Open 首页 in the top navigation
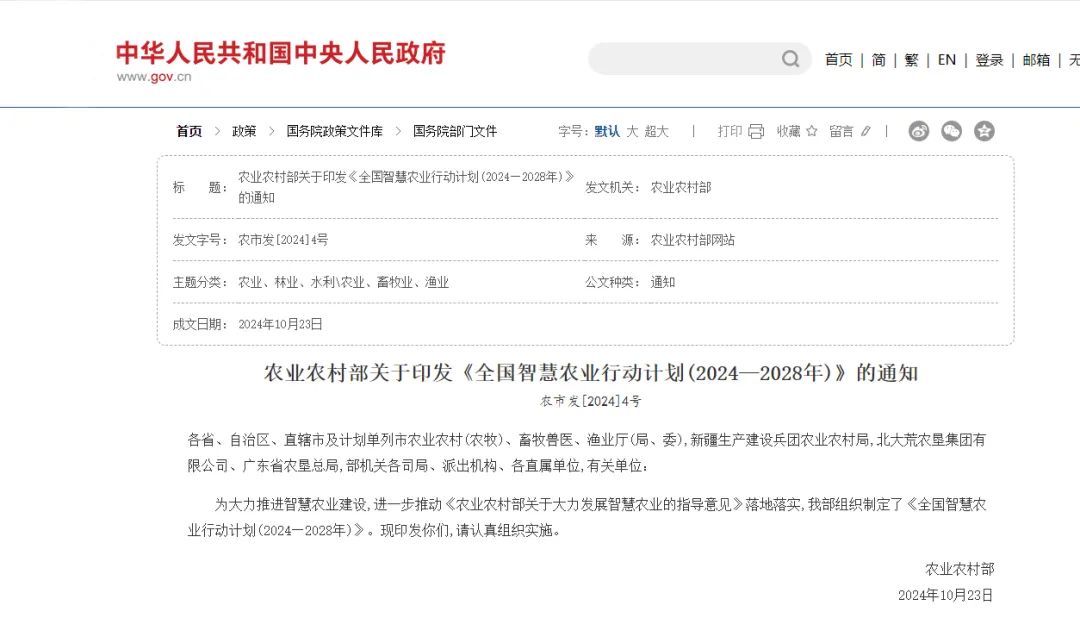1080x618 pixels. pos(838,60)
